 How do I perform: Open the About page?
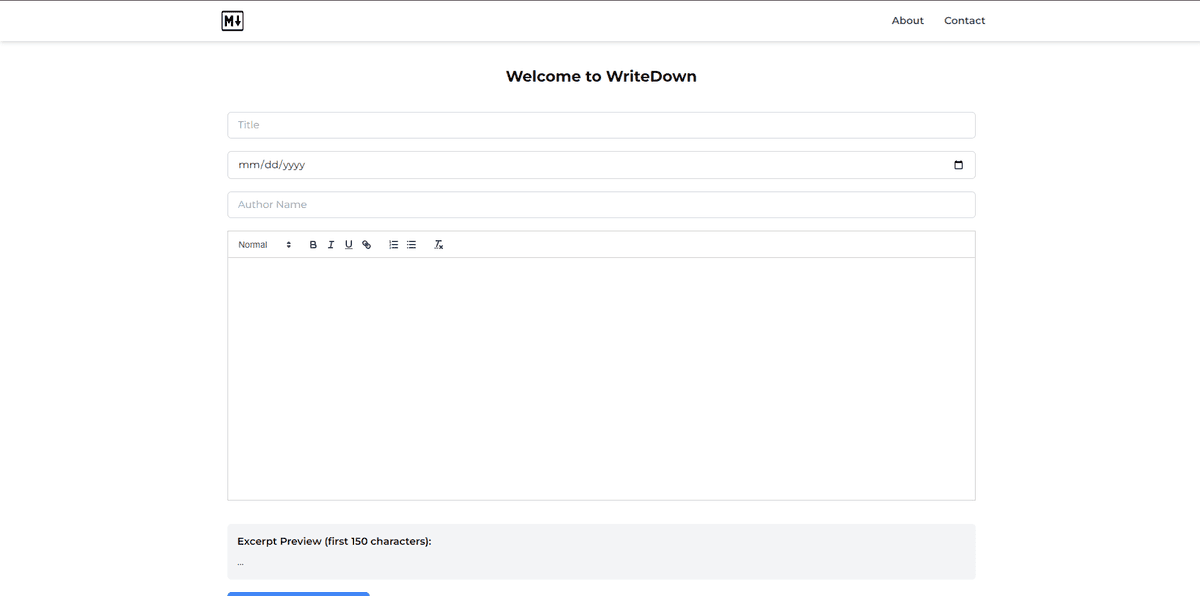(x=908, y=21)
